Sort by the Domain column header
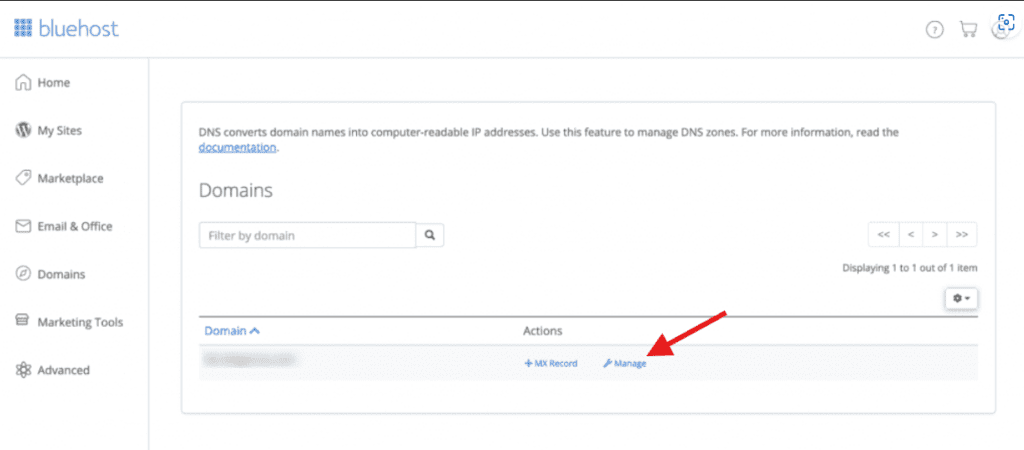 tap(232, 331)
